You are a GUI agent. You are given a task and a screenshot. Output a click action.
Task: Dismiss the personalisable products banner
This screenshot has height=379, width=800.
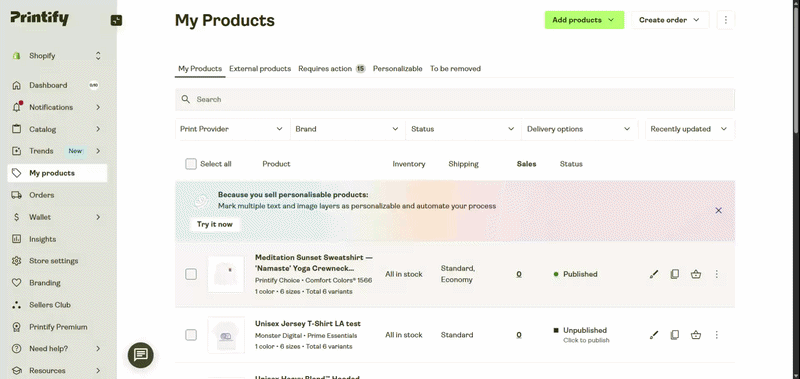pyautogui.click(x=718, y=210)
